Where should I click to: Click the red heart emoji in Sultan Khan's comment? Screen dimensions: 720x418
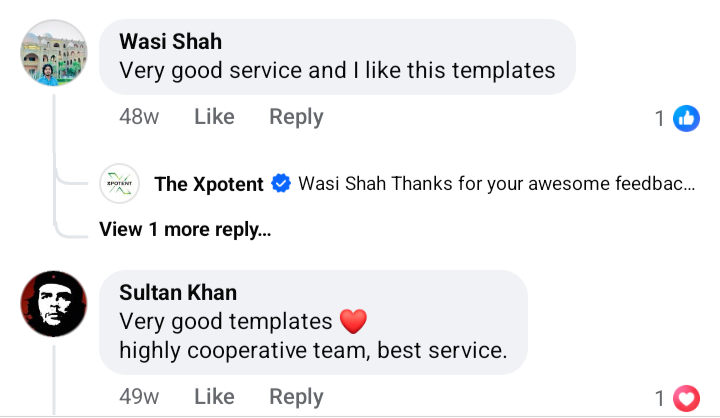354,322
